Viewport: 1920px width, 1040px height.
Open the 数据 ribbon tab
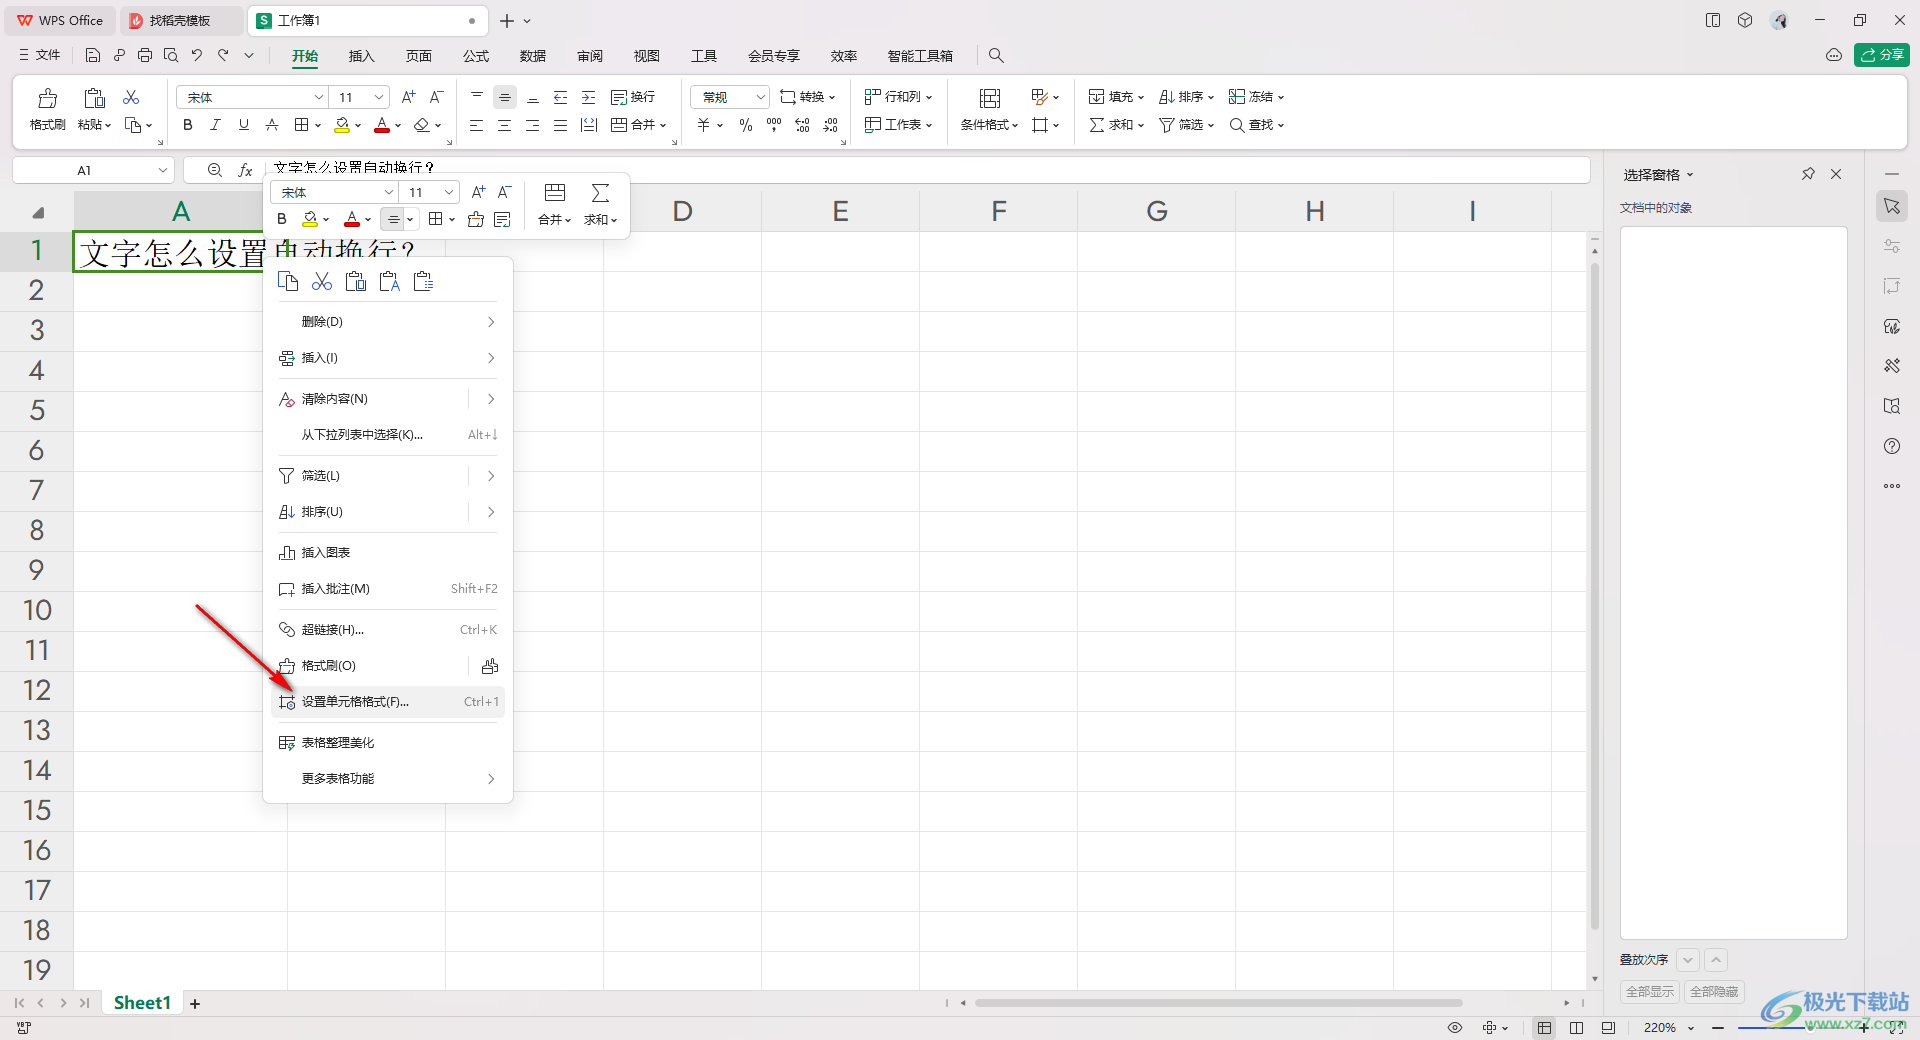coord(533,56)
